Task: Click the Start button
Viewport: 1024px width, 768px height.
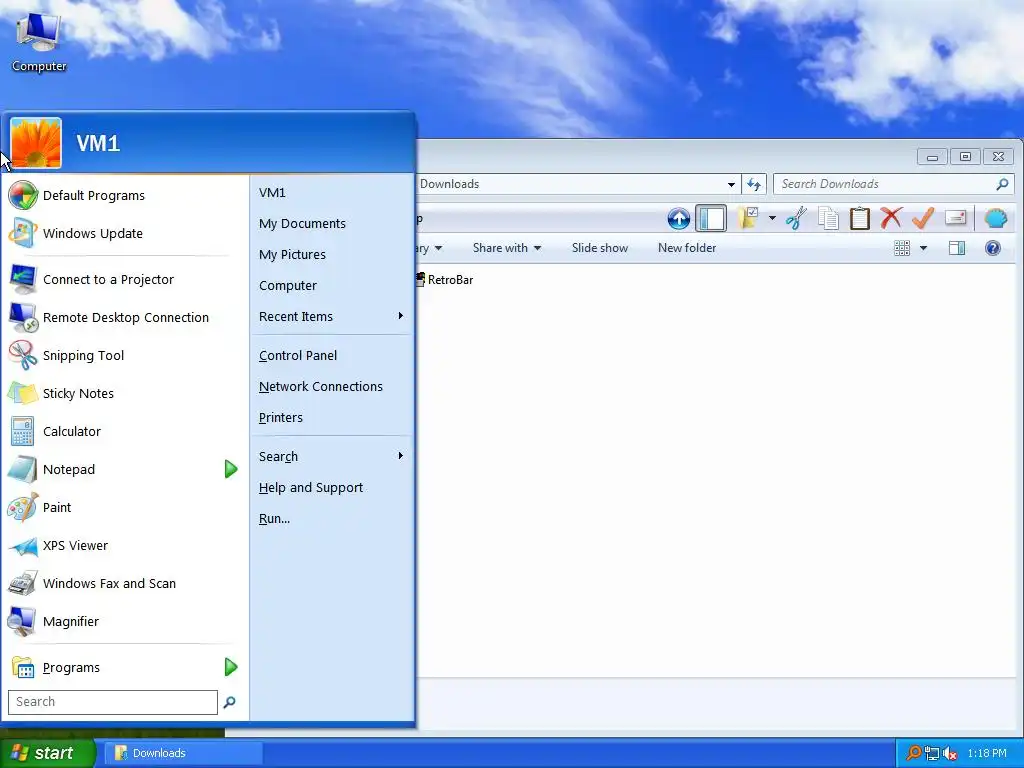Action: click(47, 753)
